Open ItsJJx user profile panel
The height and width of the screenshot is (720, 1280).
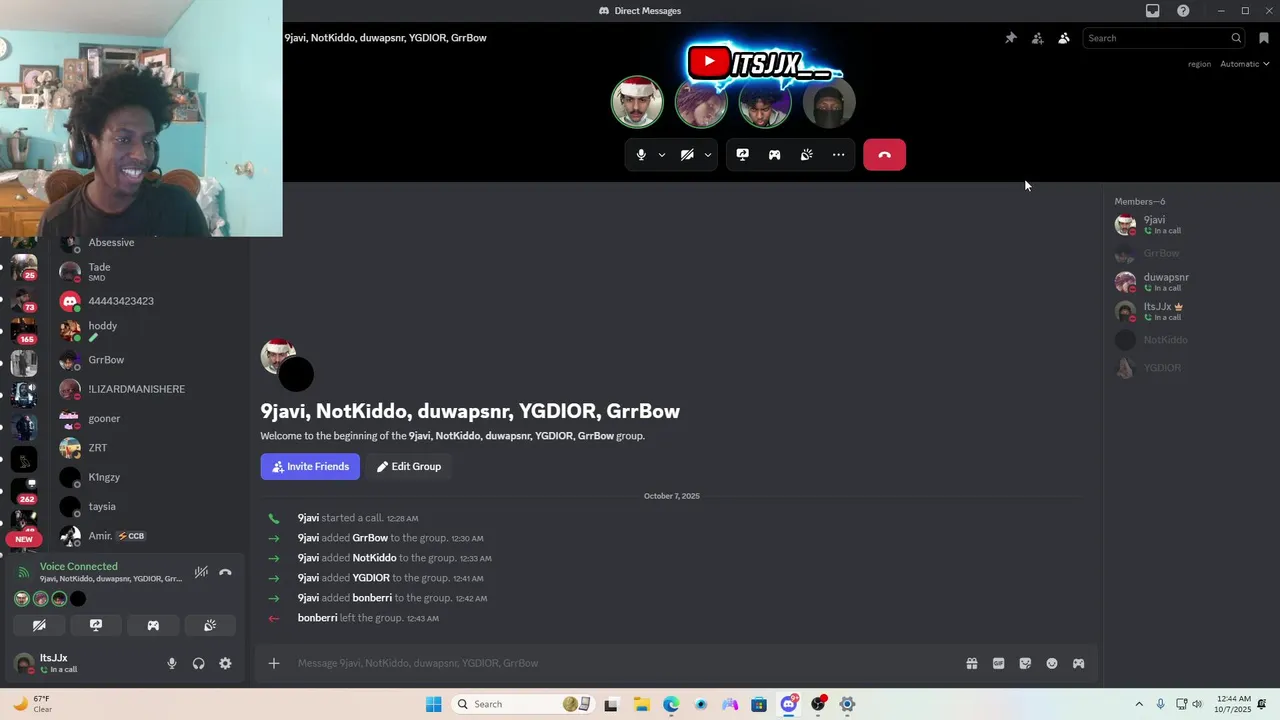point(80,663)
